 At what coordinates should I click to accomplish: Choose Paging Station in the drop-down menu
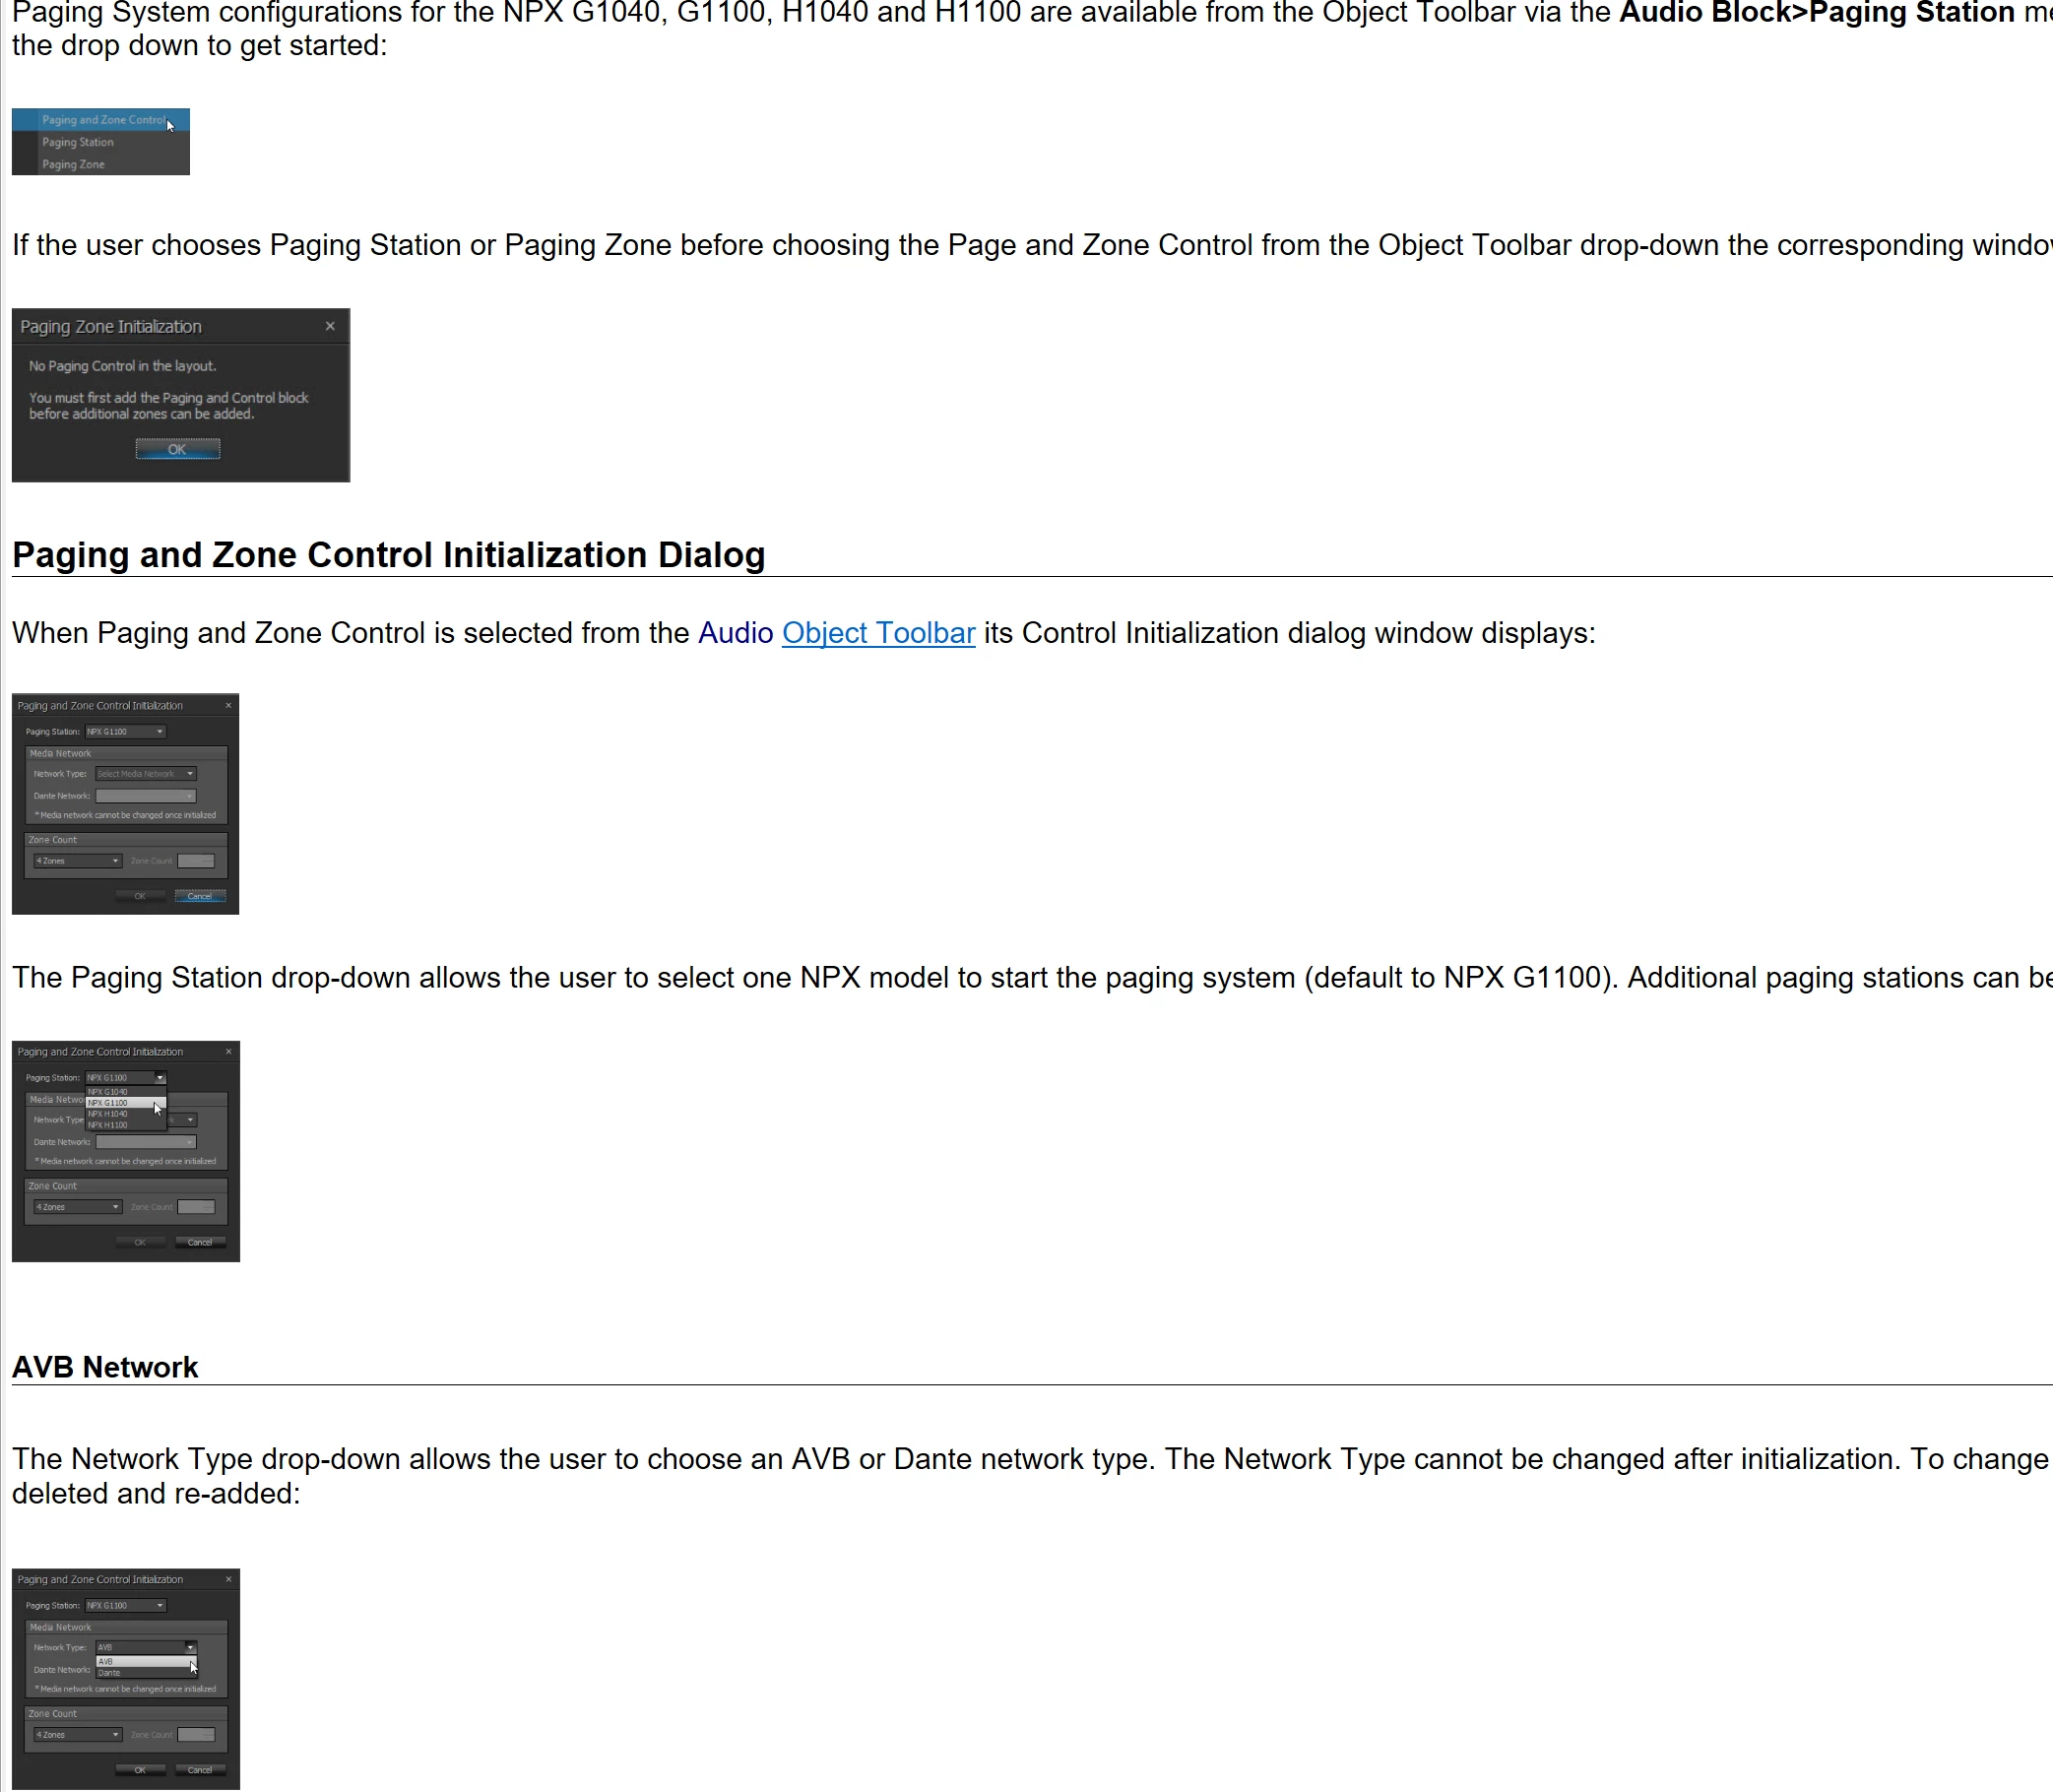point(77,142)
